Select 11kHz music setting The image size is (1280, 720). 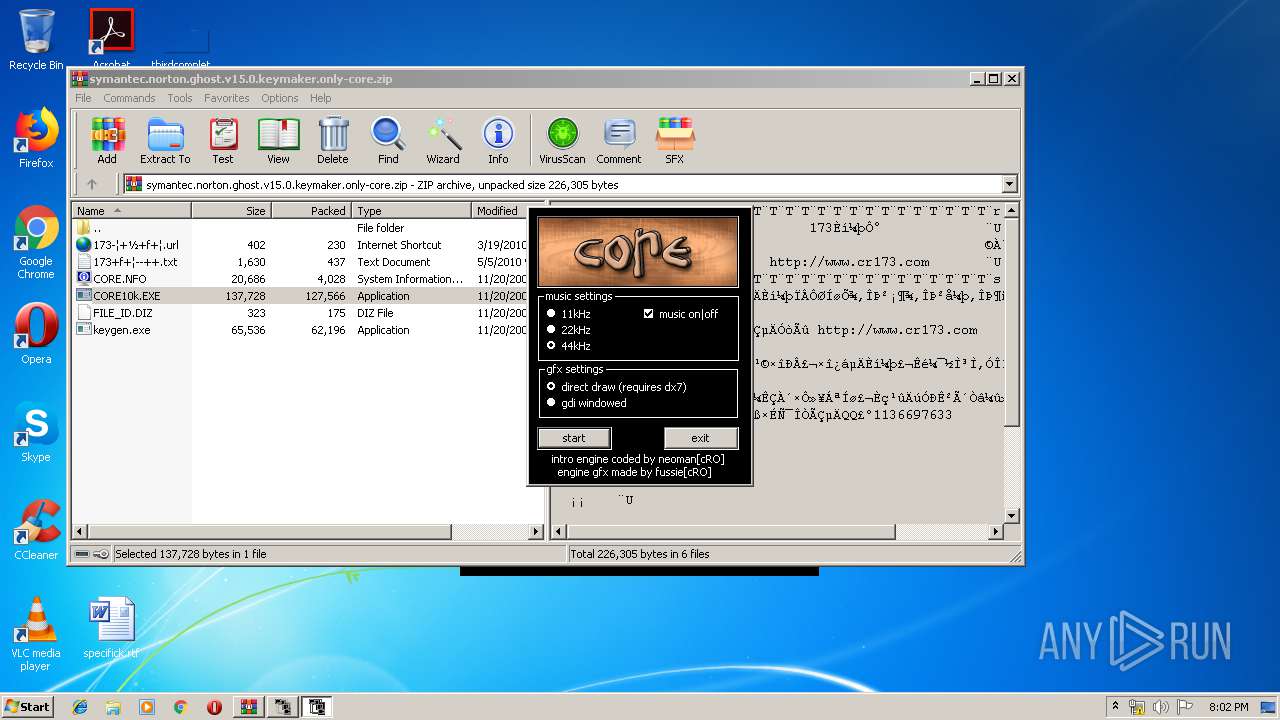coord(570,314)
